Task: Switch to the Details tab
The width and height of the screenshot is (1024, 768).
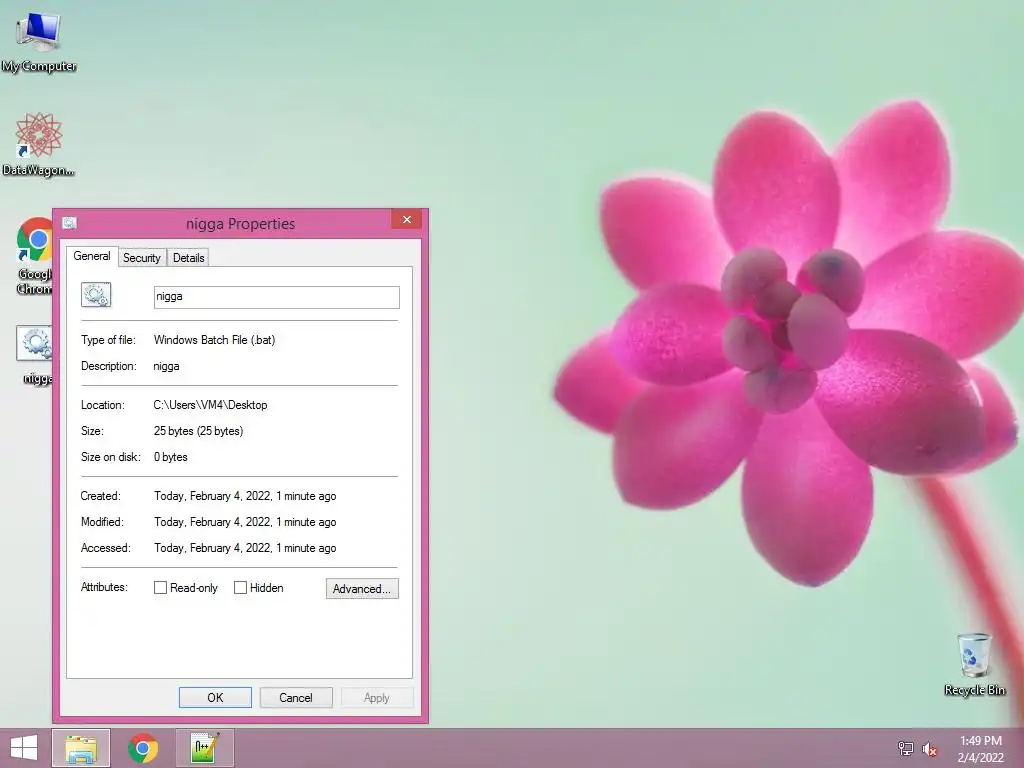Action: click(189, 258)
